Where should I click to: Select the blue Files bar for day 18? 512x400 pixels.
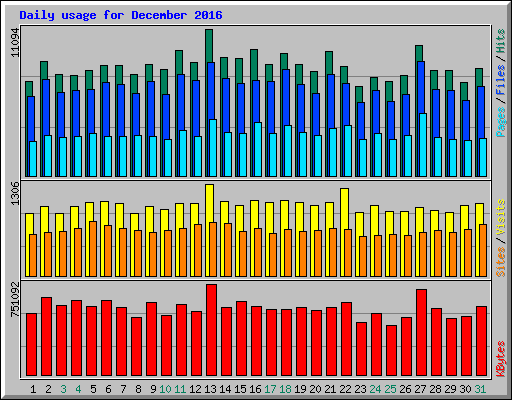click(x=286, y=97)
